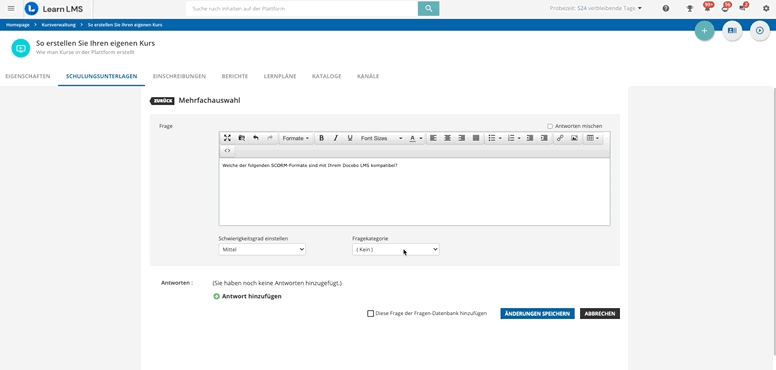The height and width of the screenshot is (370, 776).
Task: Toggle fullscreen mode in the editor
Action: coord(227,138)
